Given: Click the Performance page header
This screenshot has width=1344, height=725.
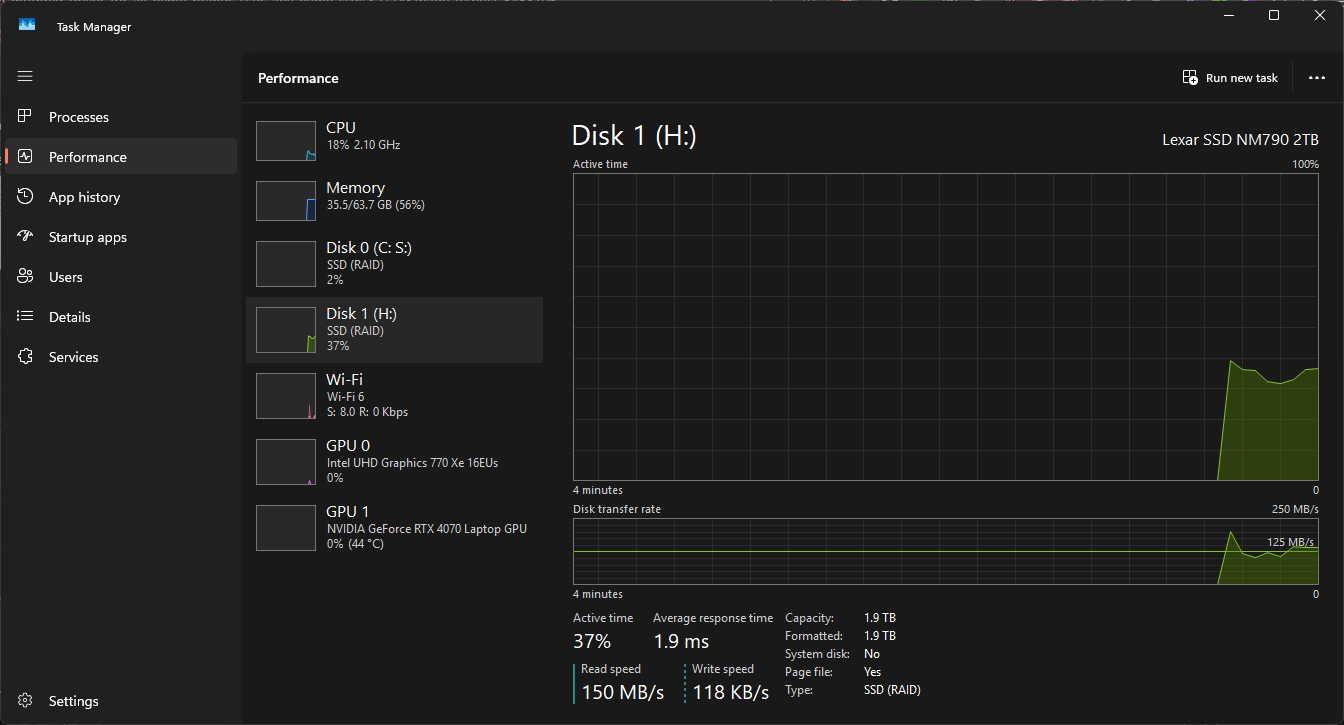Looking at the screenshot, I should (298, 78).
